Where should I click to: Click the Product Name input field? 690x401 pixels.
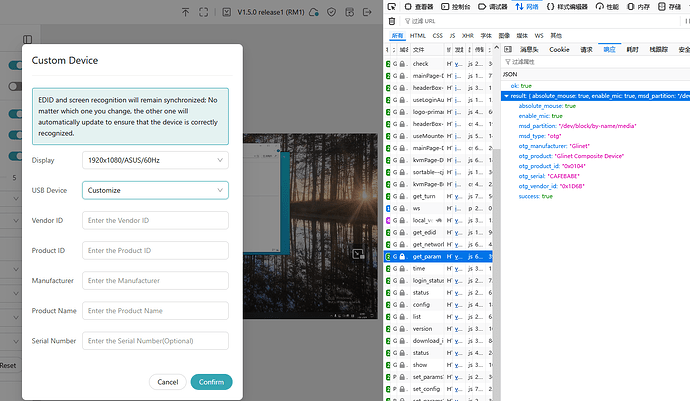coord(155,311)
